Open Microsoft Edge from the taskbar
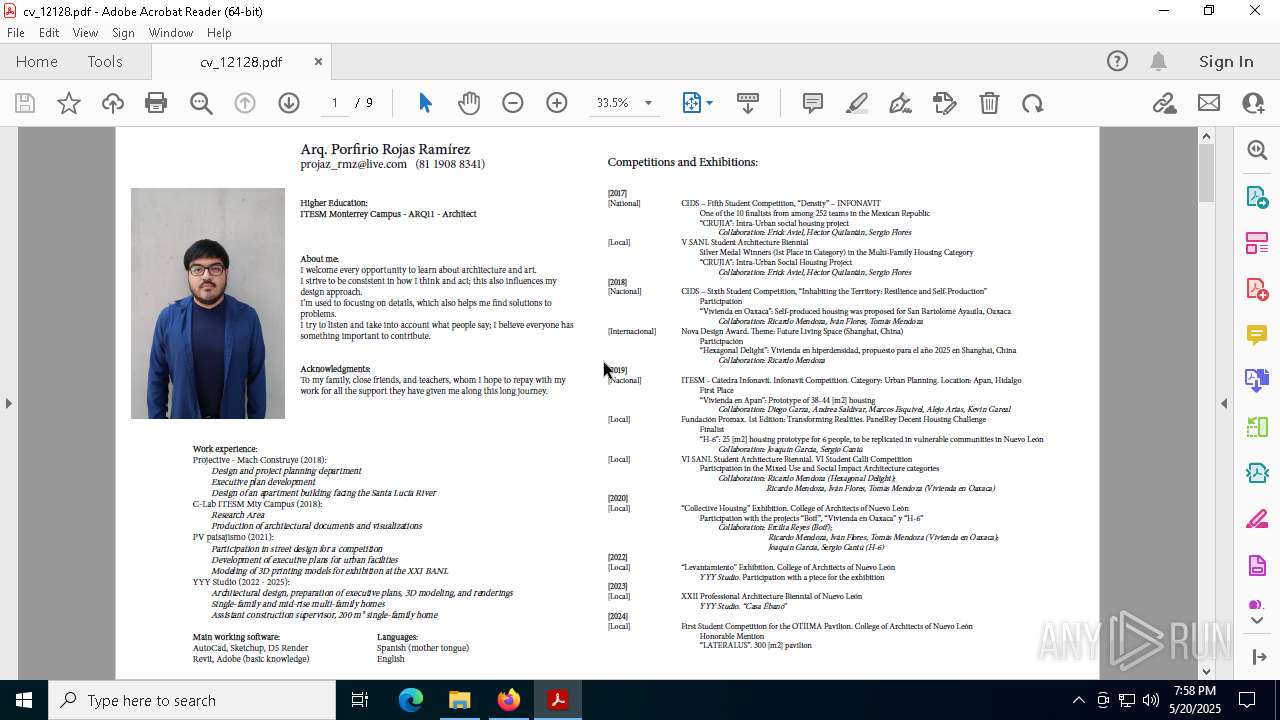 coord(411,700)
